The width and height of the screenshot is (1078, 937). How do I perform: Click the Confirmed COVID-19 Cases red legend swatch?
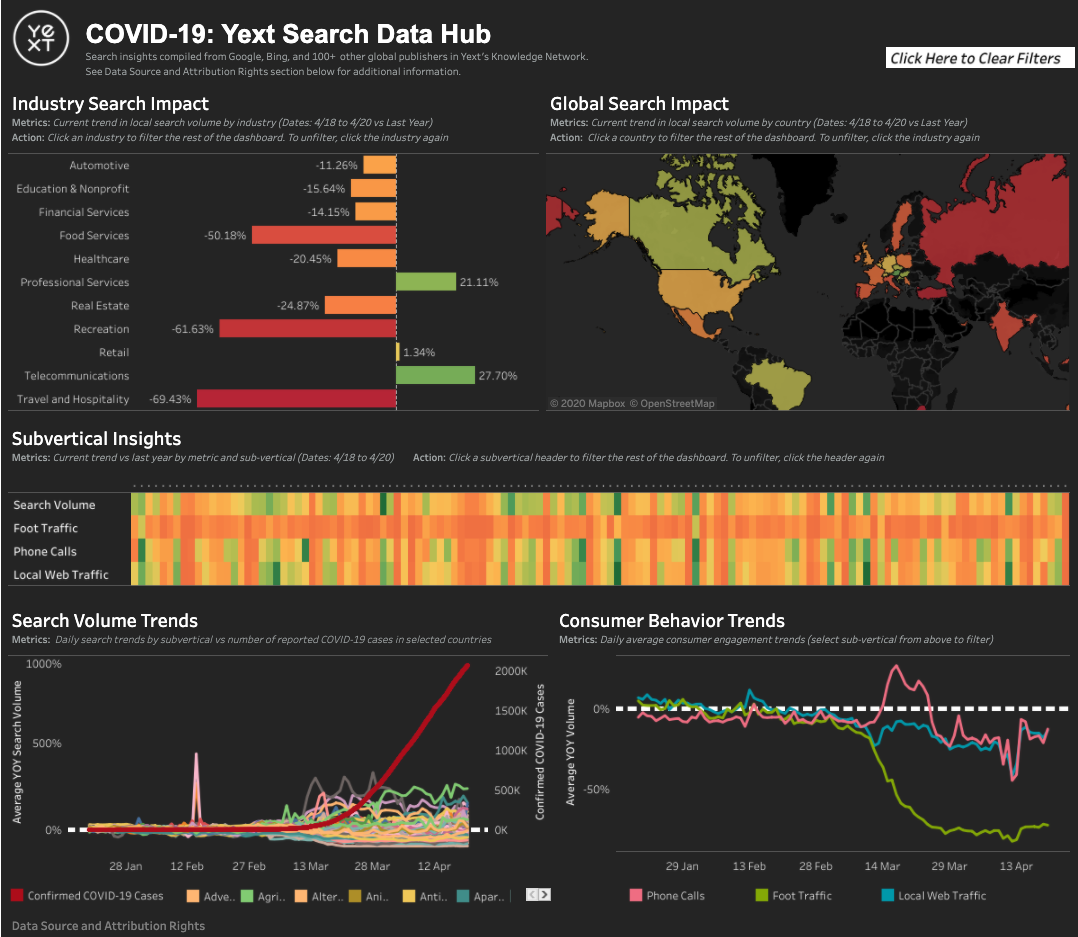pyautogui.click(x=17, y=896)
